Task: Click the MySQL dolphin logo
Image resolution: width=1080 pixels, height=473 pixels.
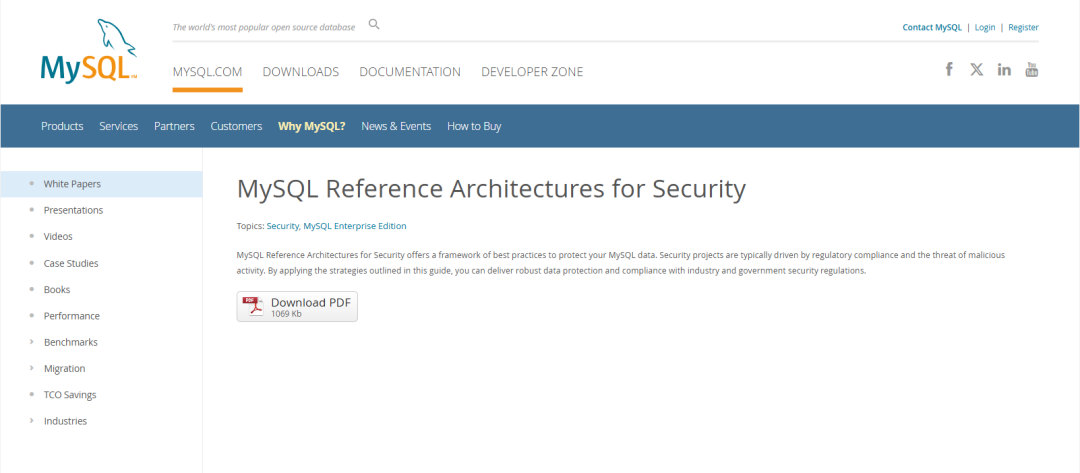Action: point(90,50)
